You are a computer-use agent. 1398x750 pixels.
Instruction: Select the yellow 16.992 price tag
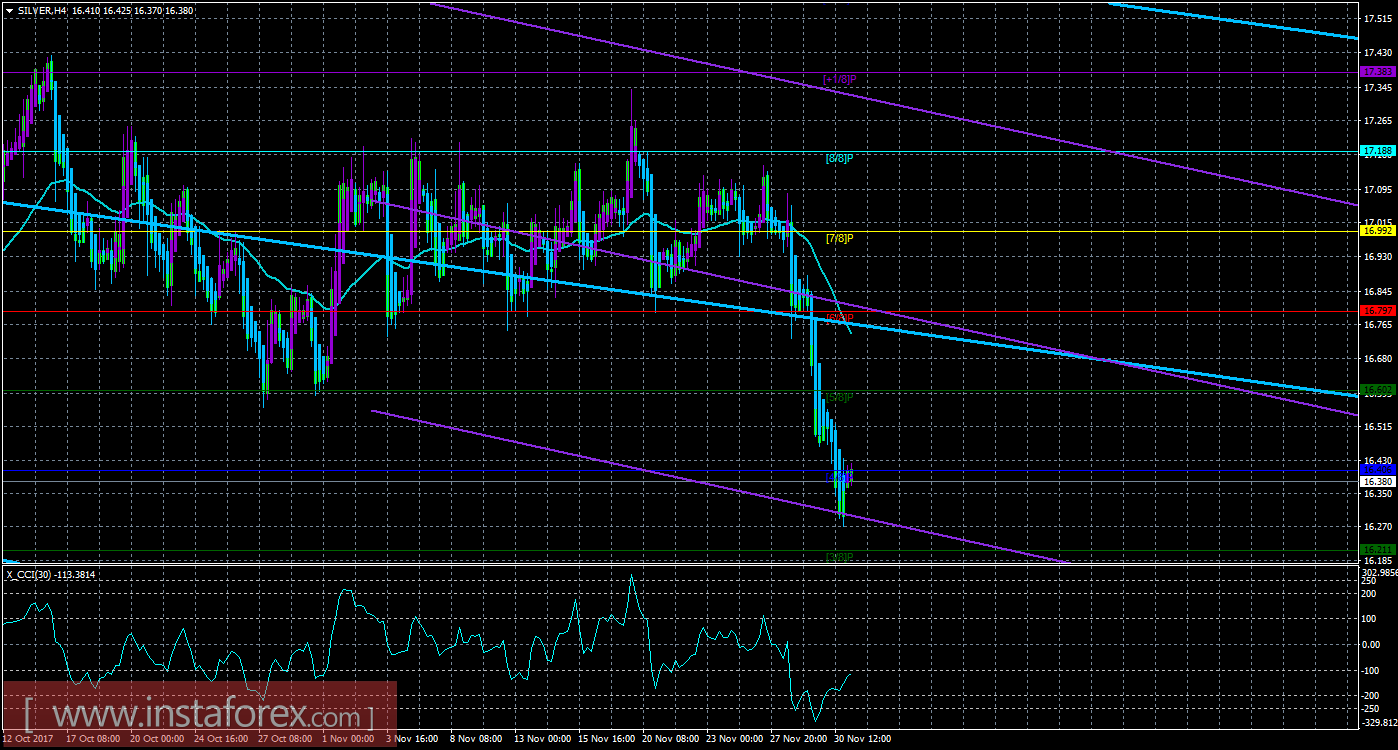tap(1377, 230)
